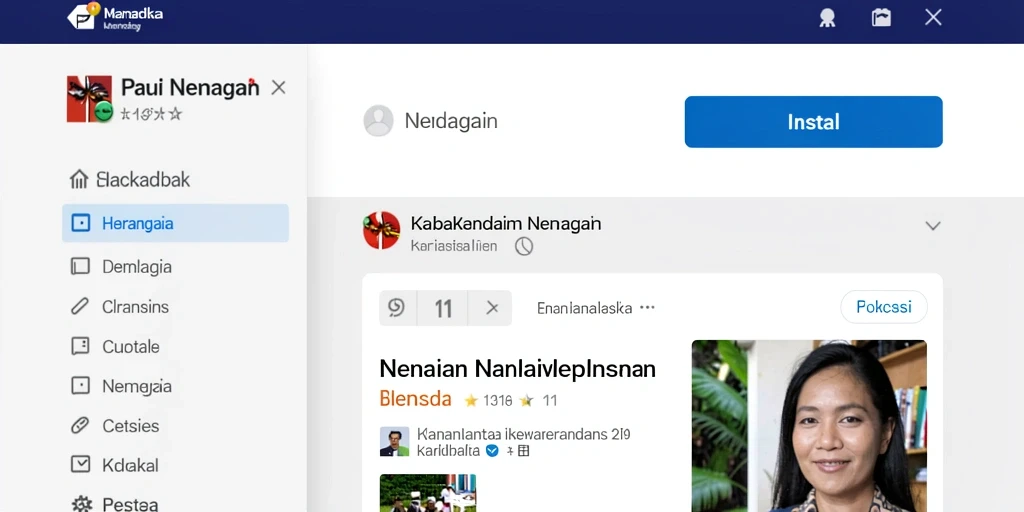Screen dimensions: 1024x512
Task: Click the award ribbon icon in top bar
Action: point(827,18)
